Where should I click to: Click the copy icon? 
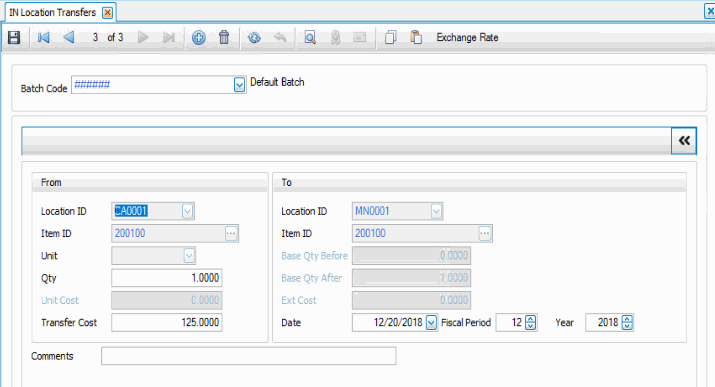coord(390,37)
